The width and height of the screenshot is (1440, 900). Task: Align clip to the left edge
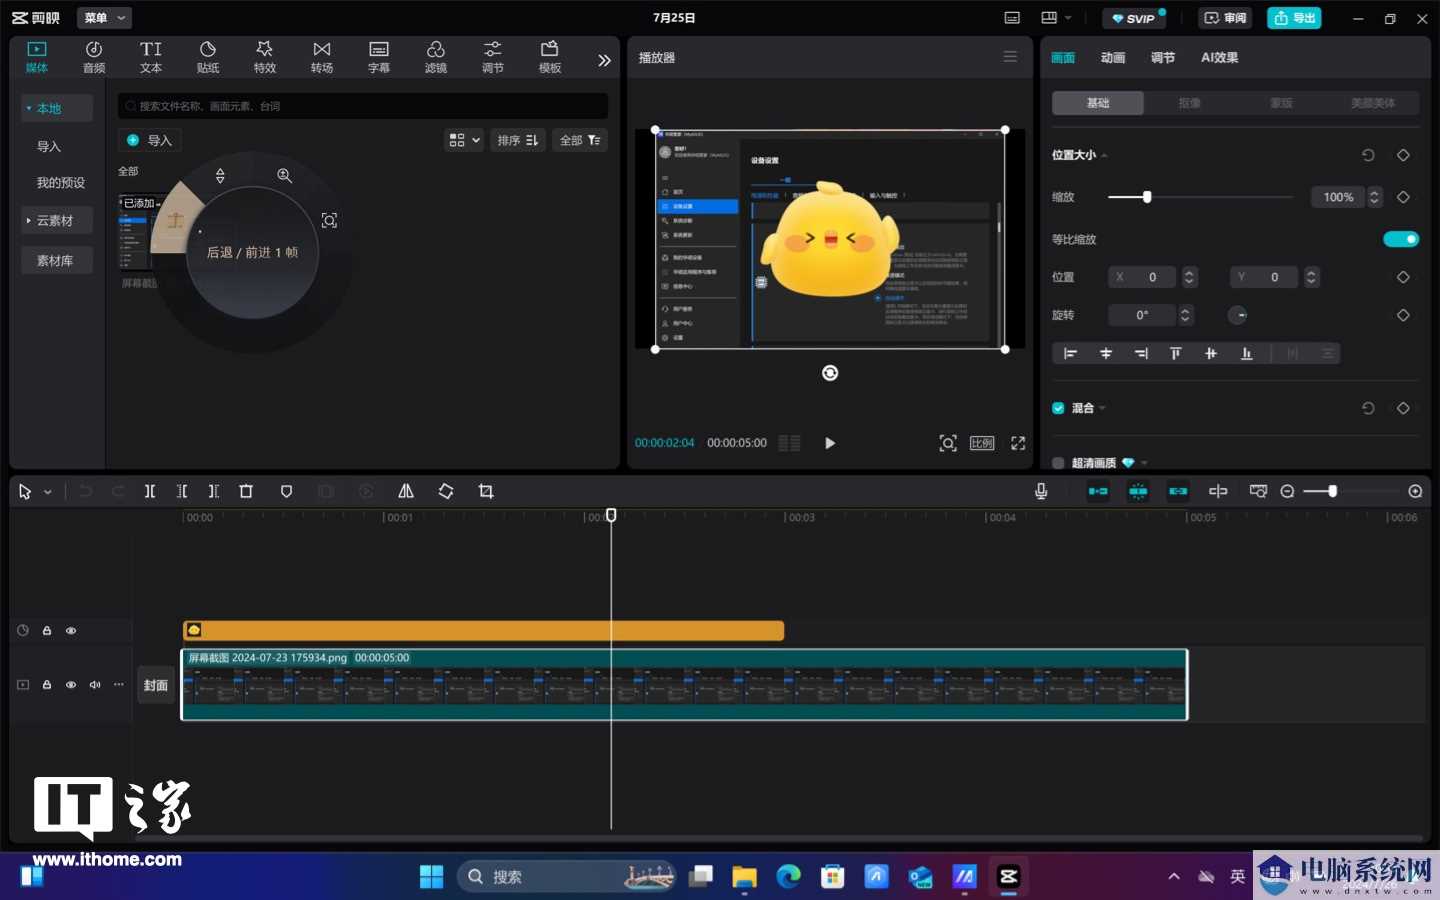point(1070,353)
